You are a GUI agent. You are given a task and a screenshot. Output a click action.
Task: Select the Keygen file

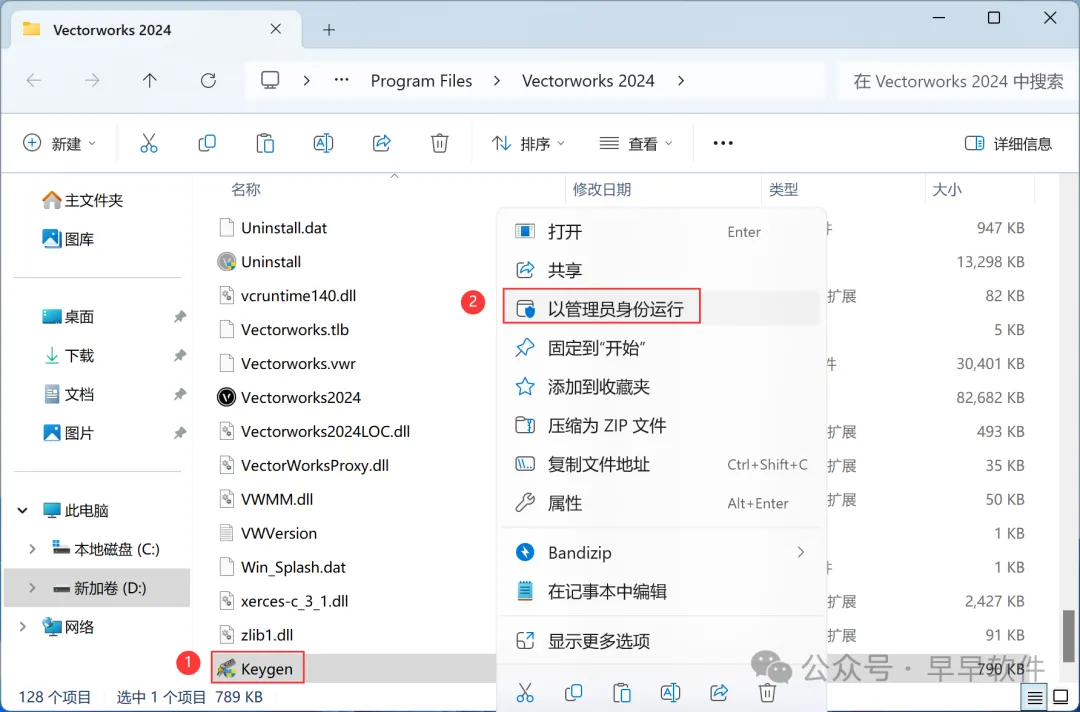pyautogui.click(x=258, y=668)
